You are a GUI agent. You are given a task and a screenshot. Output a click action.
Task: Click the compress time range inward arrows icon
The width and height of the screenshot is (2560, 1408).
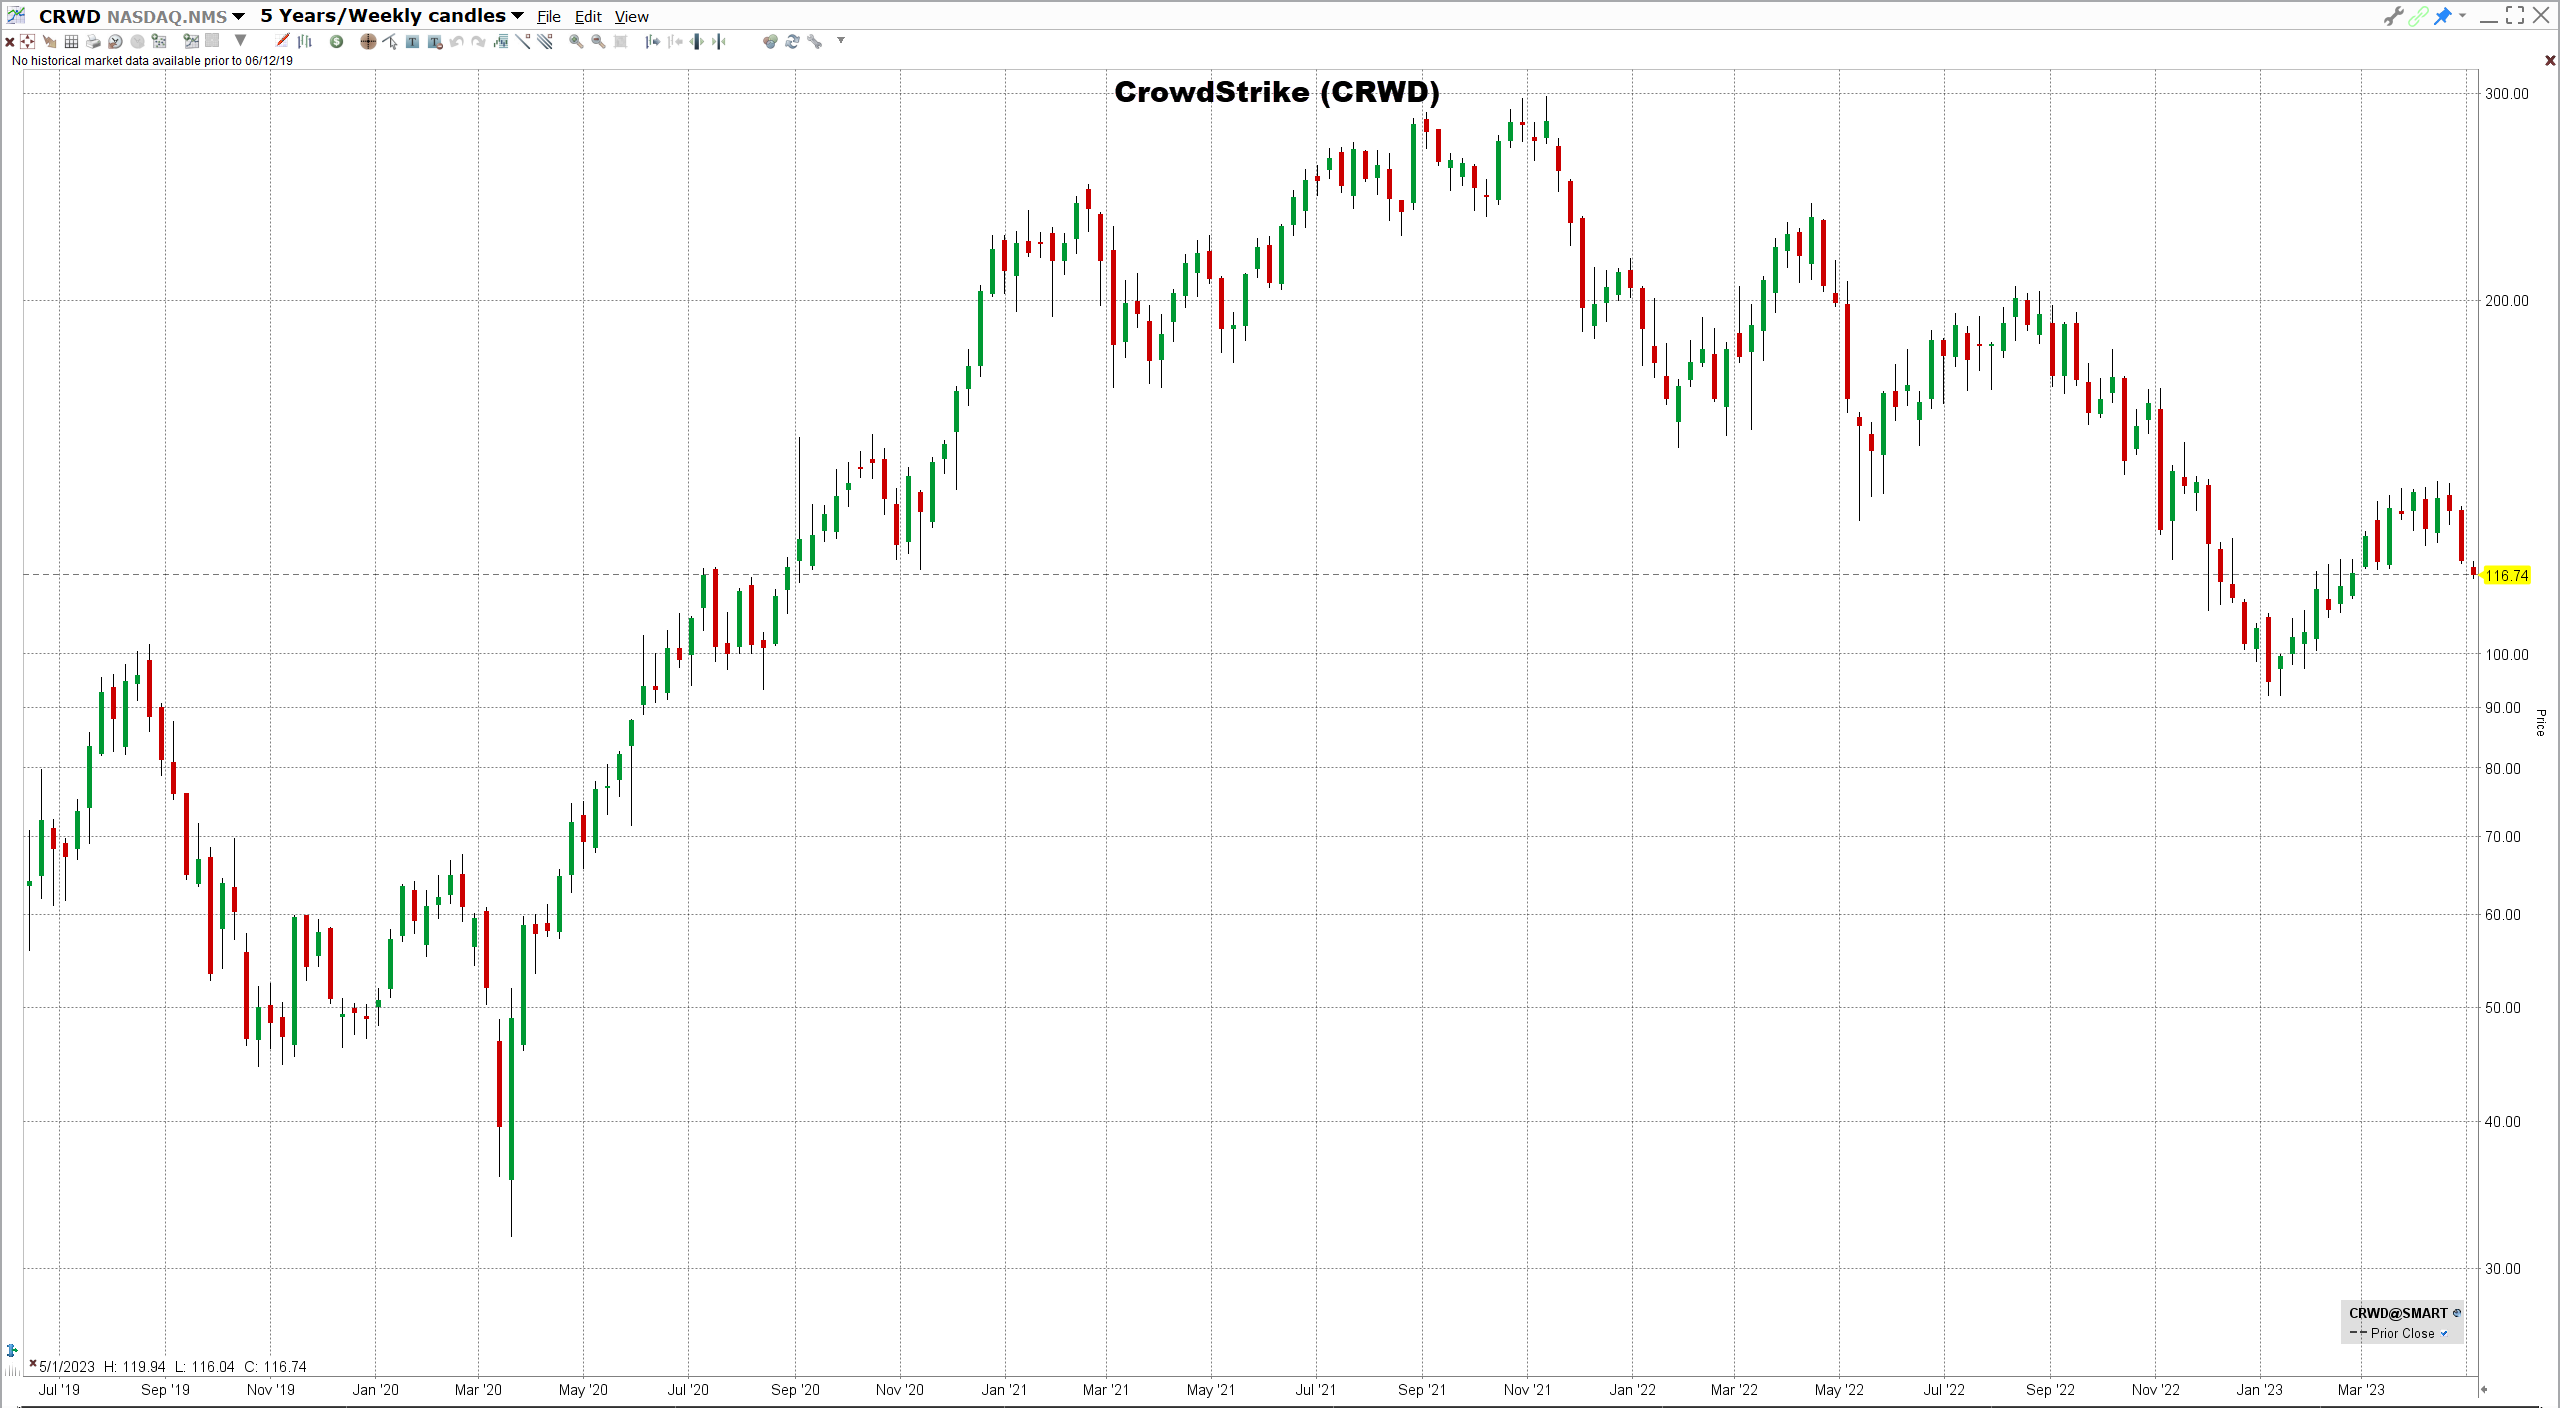[719, 41]
